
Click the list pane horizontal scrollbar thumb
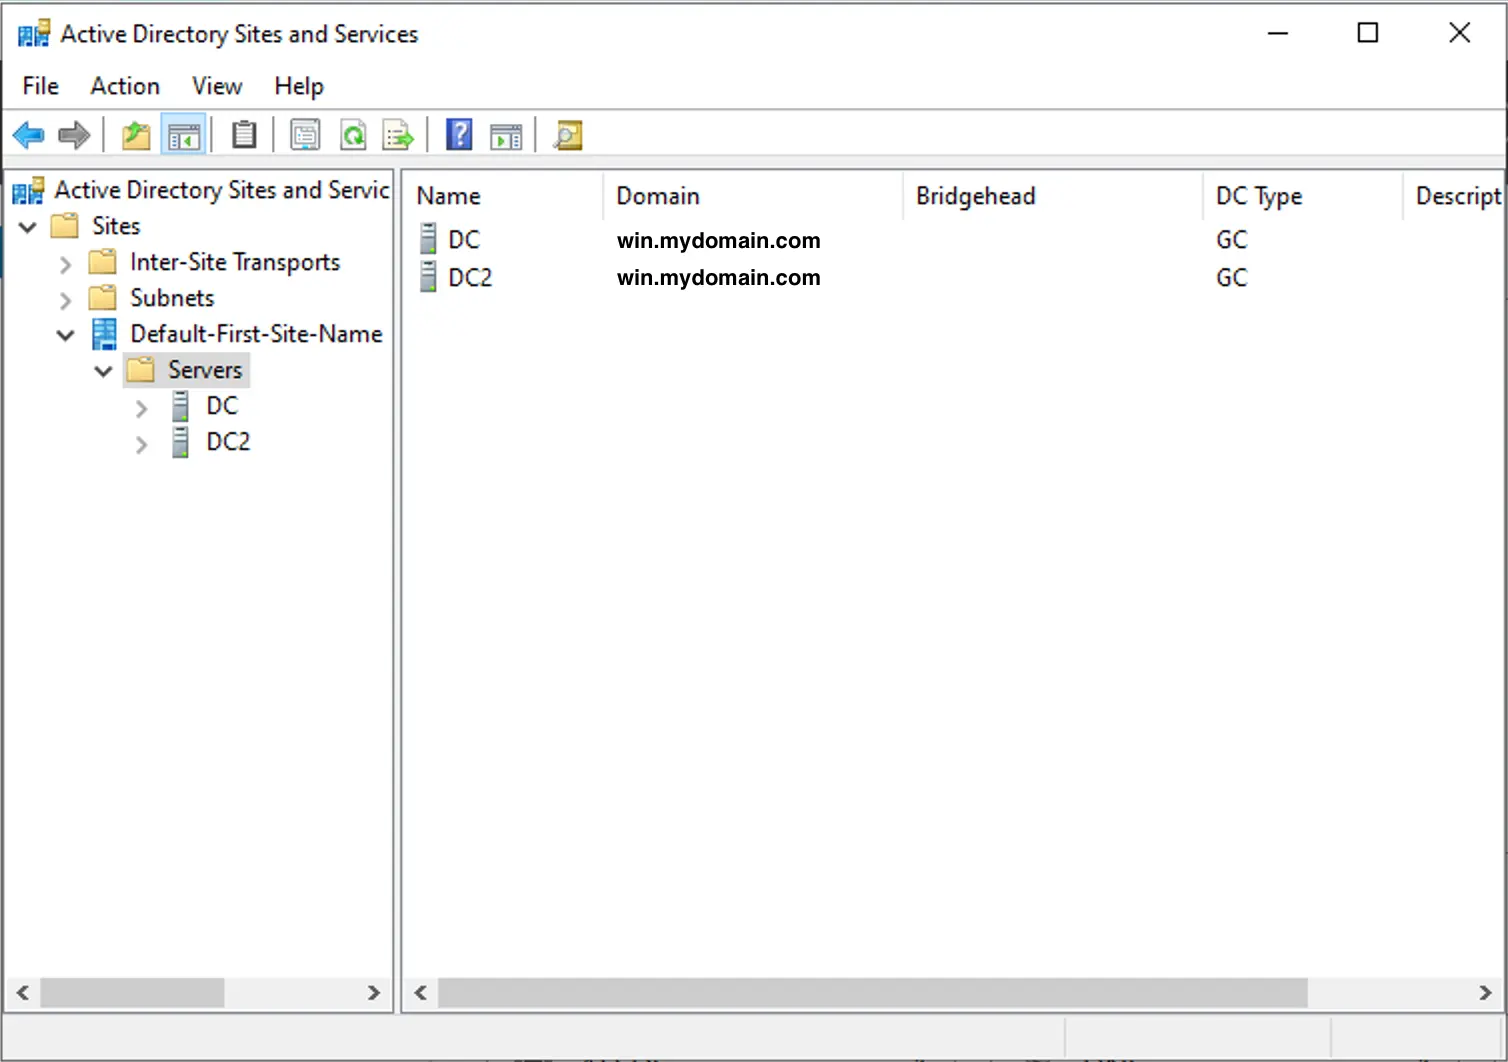click(872, 993)
